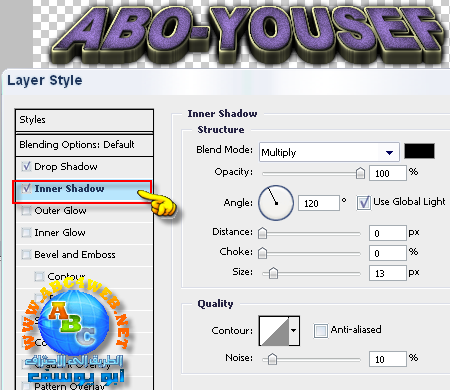Screen dimensions: 450x390
Task: Click the Opacity slider handle
Action: [x=360, y=173]
